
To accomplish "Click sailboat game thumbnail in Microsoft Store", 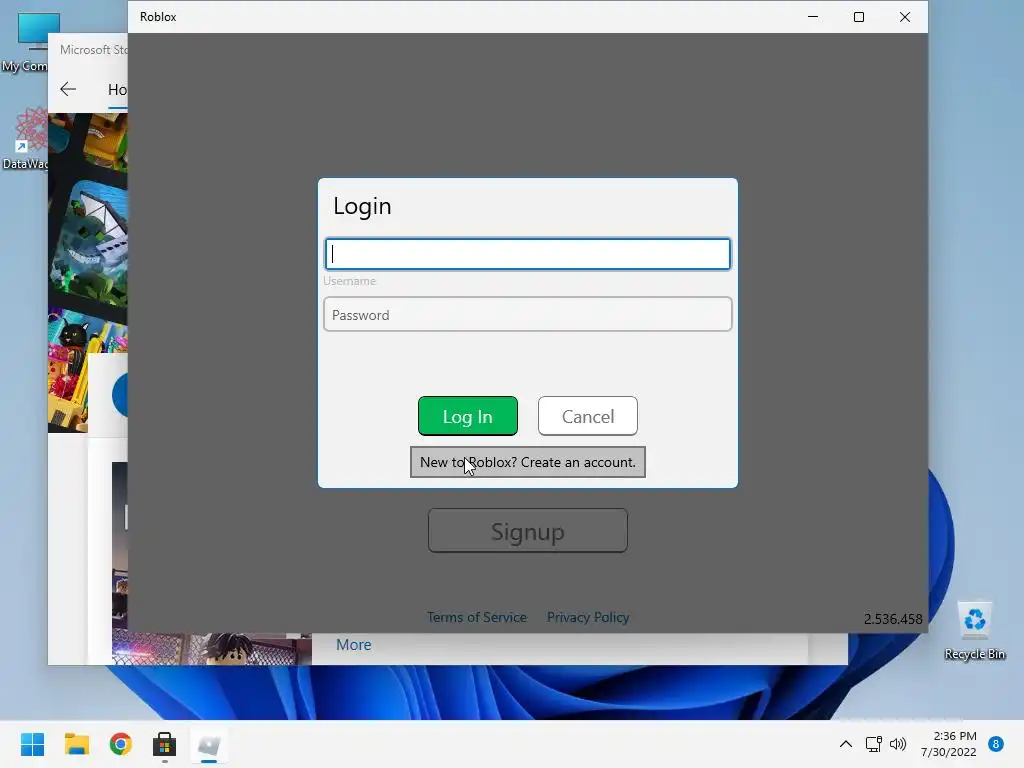I will tap(91, 245).
